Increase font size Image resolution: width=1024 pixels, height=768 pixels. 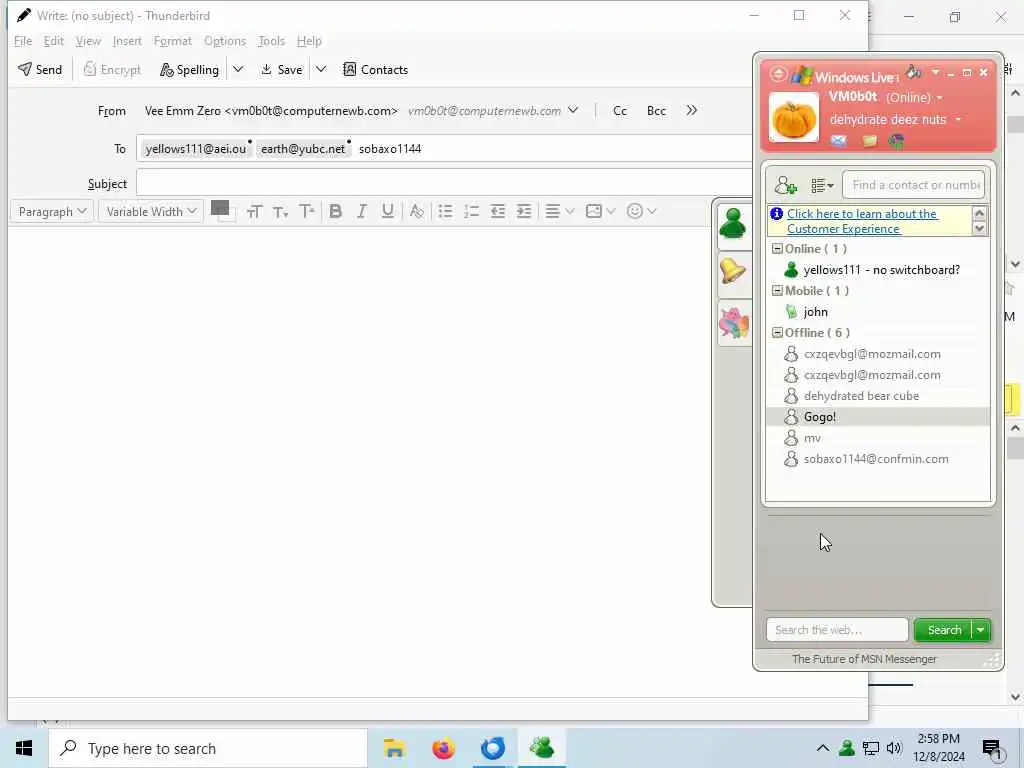point(306,212)
